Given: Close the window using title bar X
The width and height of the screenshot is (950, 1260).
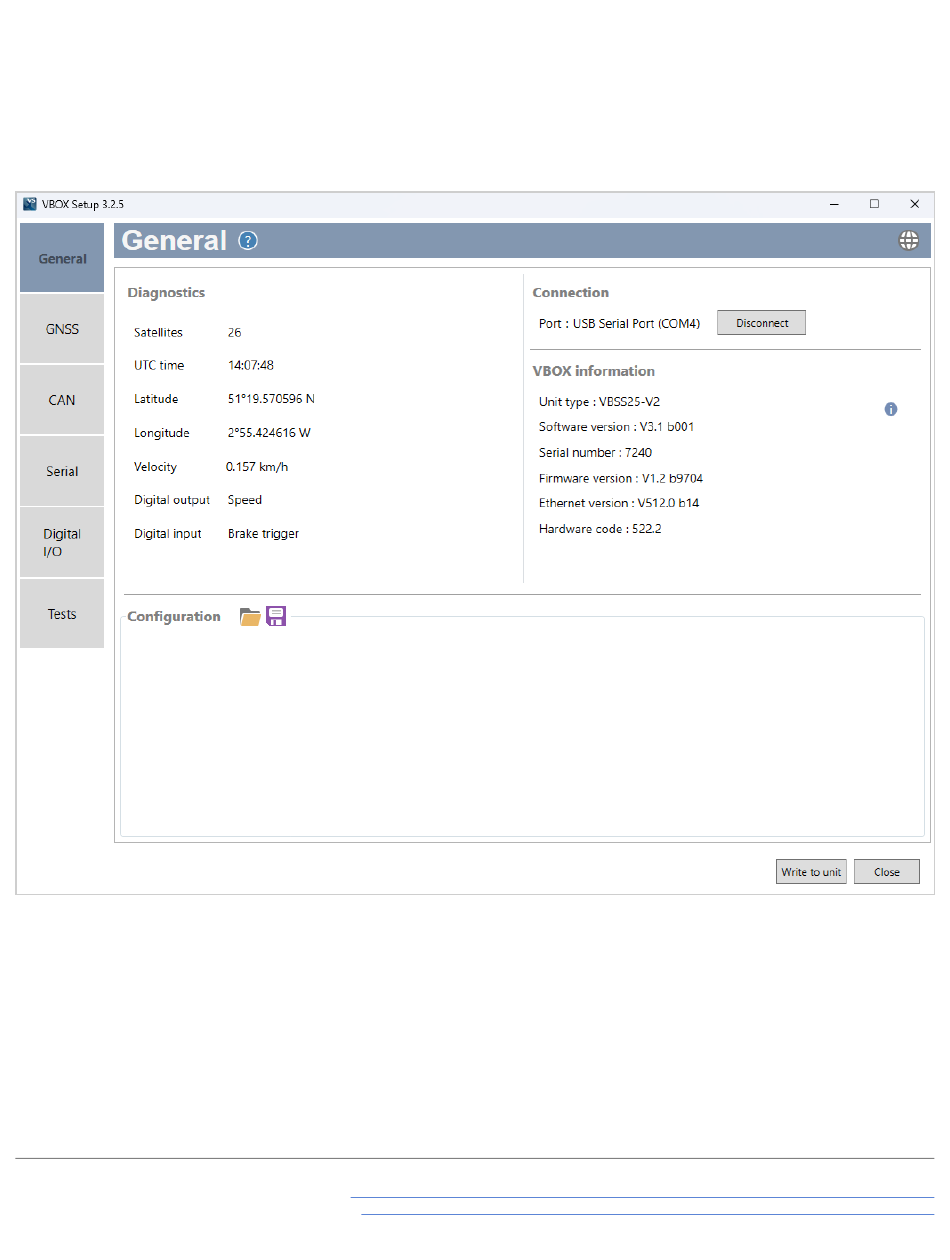Looking at the screenshot, I should pos(914,204).
